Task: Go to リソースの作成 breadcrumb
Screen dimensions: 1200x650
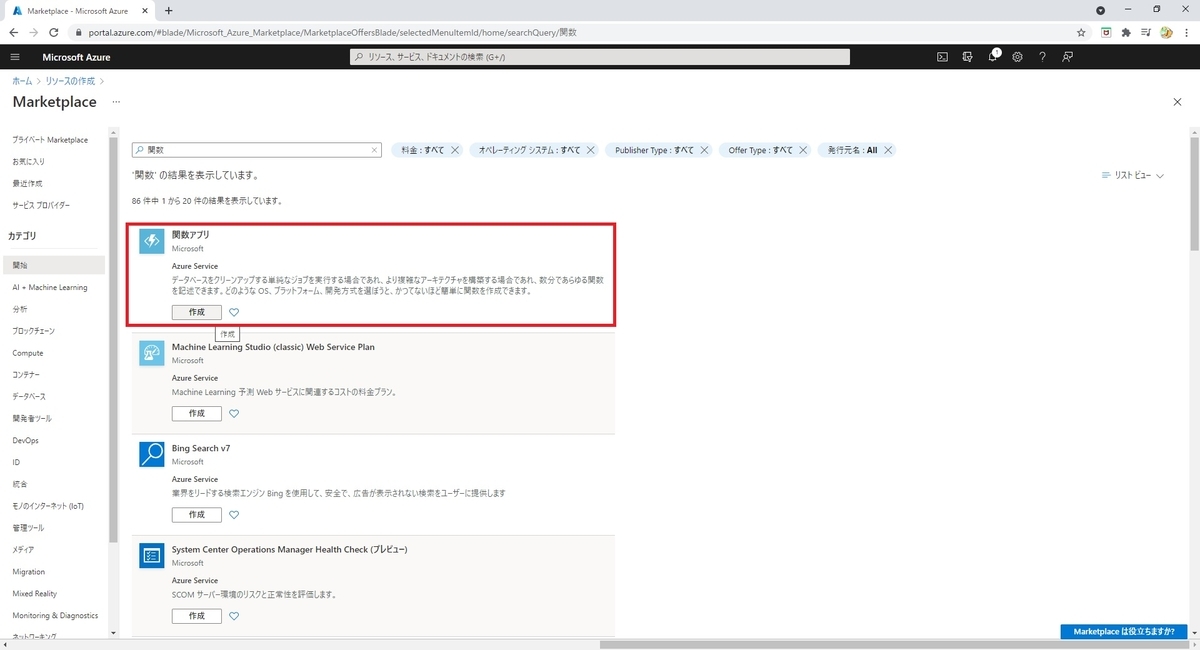Action: [71, 80]
